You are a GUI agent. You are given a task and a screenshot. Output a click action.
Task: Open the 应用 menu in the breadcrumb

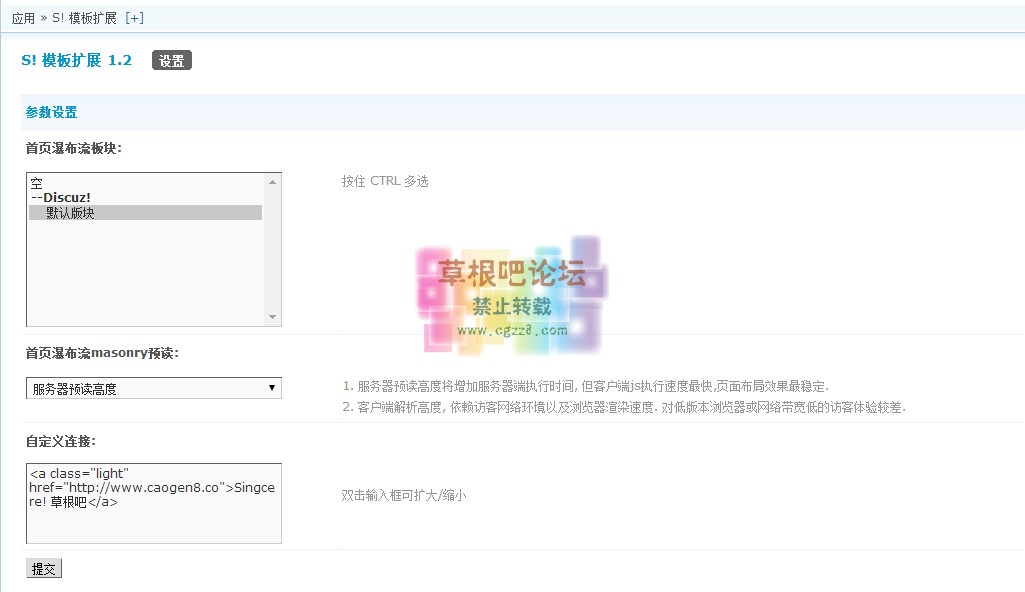point(22,17)
